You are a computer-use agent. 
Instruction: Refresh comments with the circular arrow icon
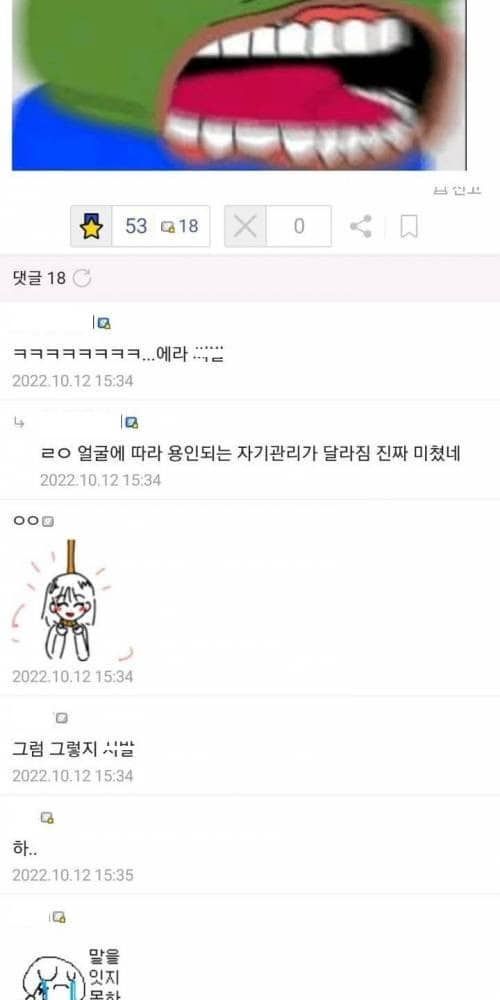click(x=82, y=278)
